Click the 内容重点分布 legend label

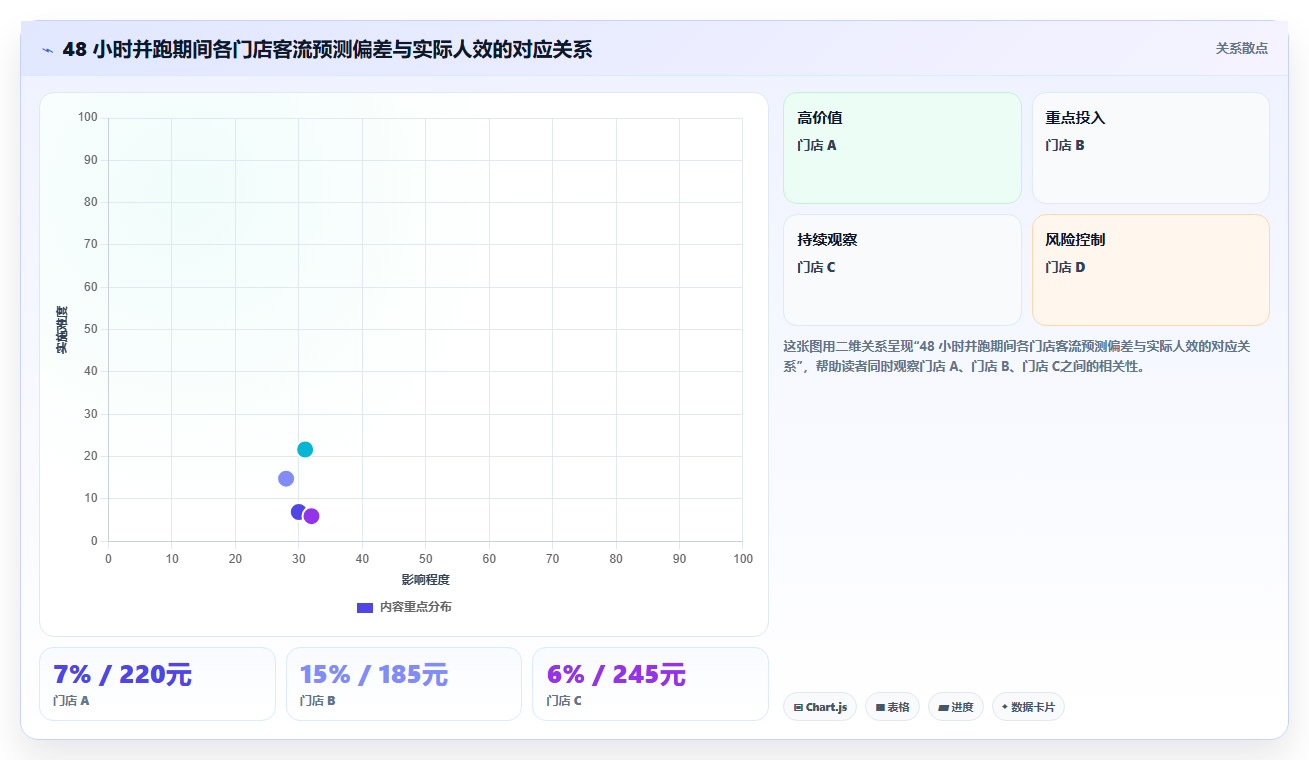(415, 608)
